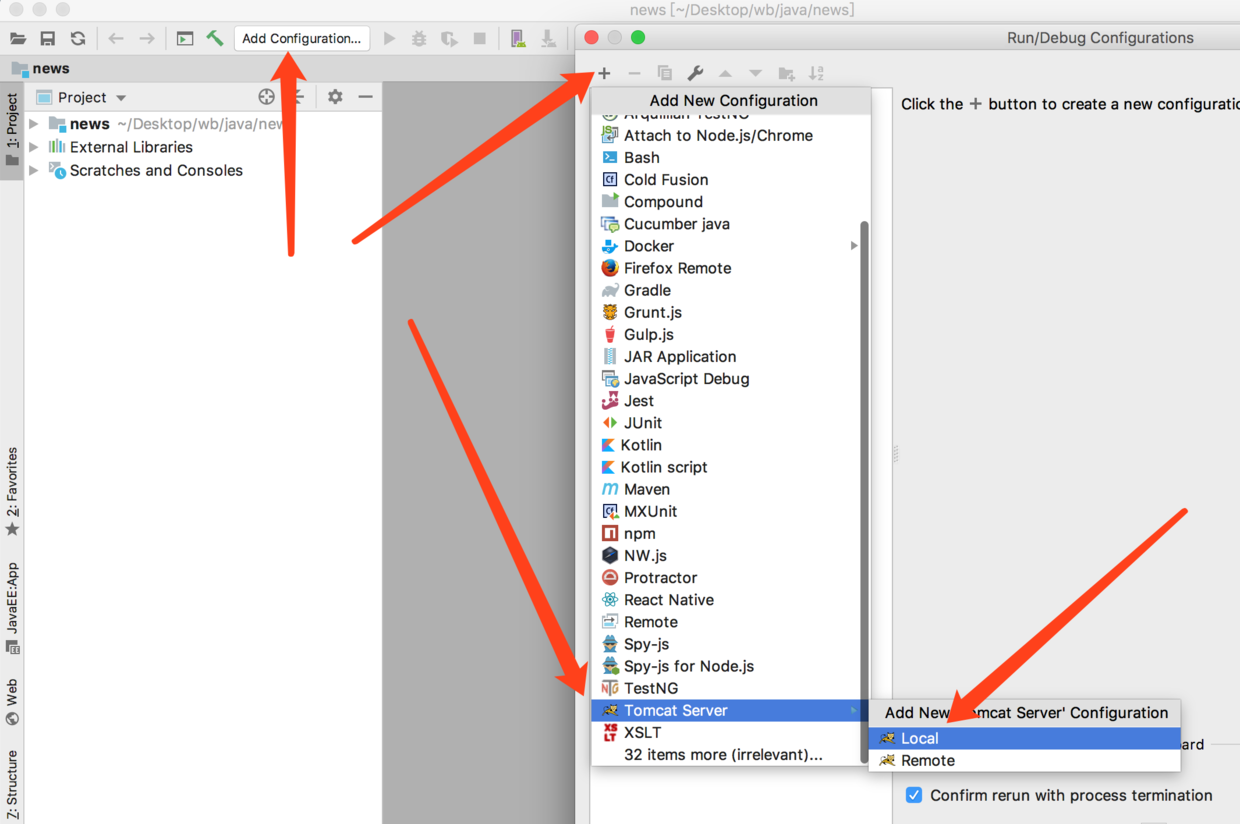Click the Copy Configuration icon
The height and width of the screenshot is (824, 1240).
point(664,73)
